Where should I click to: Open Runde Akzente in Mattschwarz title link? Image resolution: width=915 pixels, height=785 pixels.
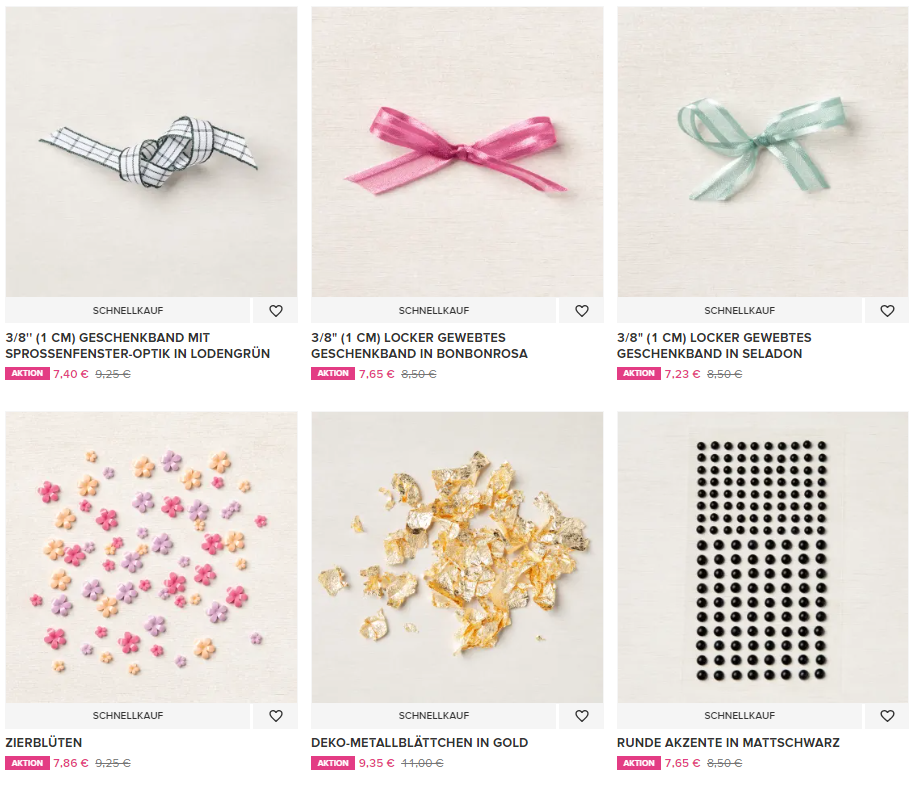(x=728, y=742)
